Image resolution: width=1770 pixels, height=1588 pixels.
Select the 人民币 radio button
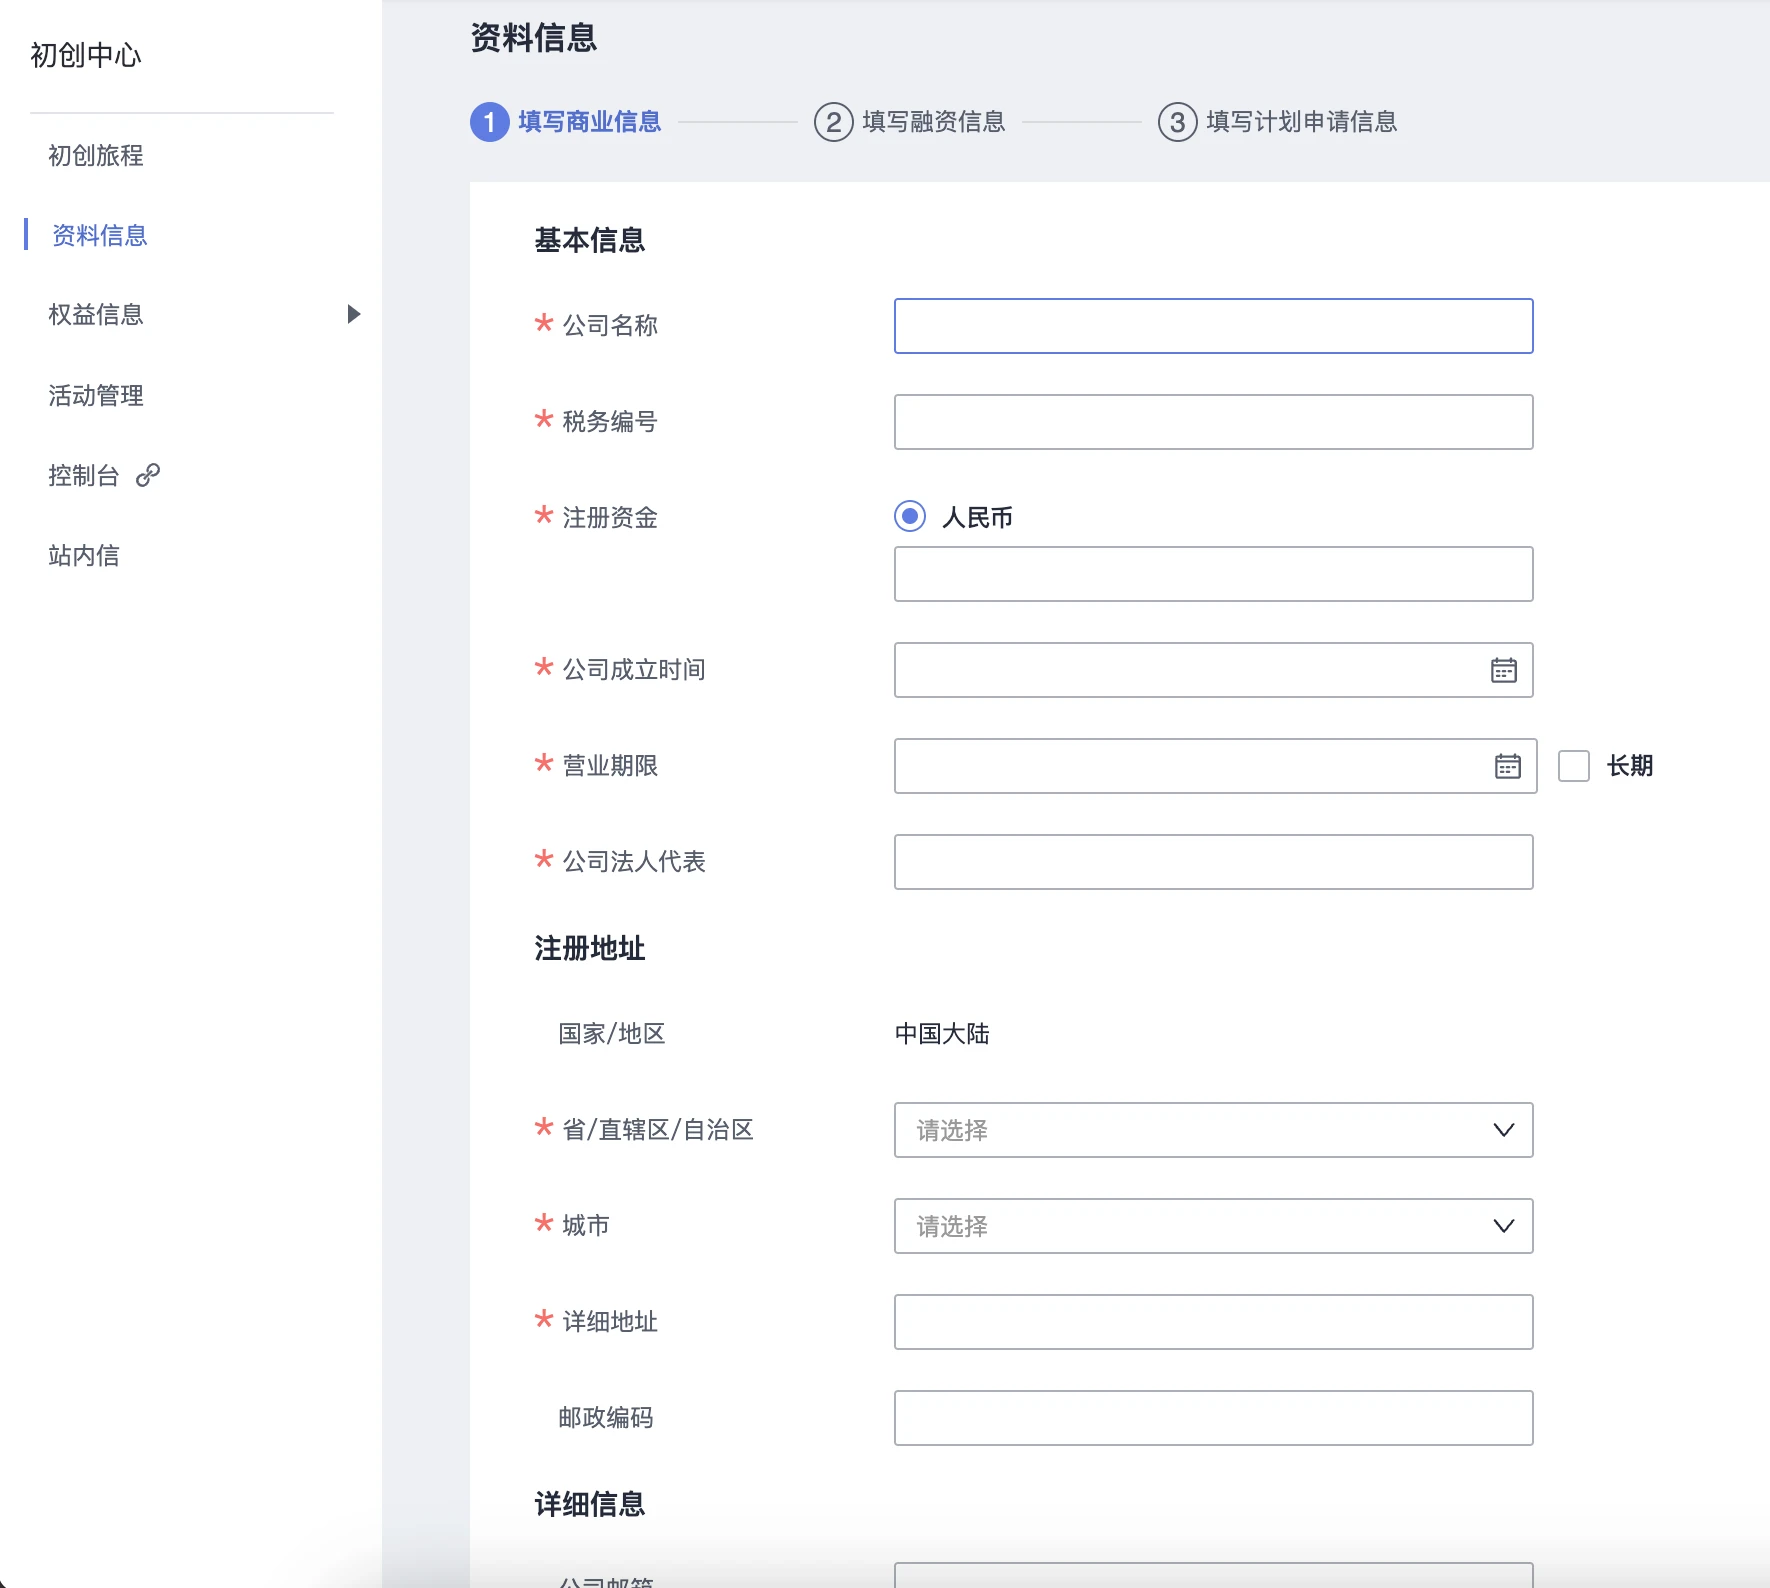[x=910, y=516]
